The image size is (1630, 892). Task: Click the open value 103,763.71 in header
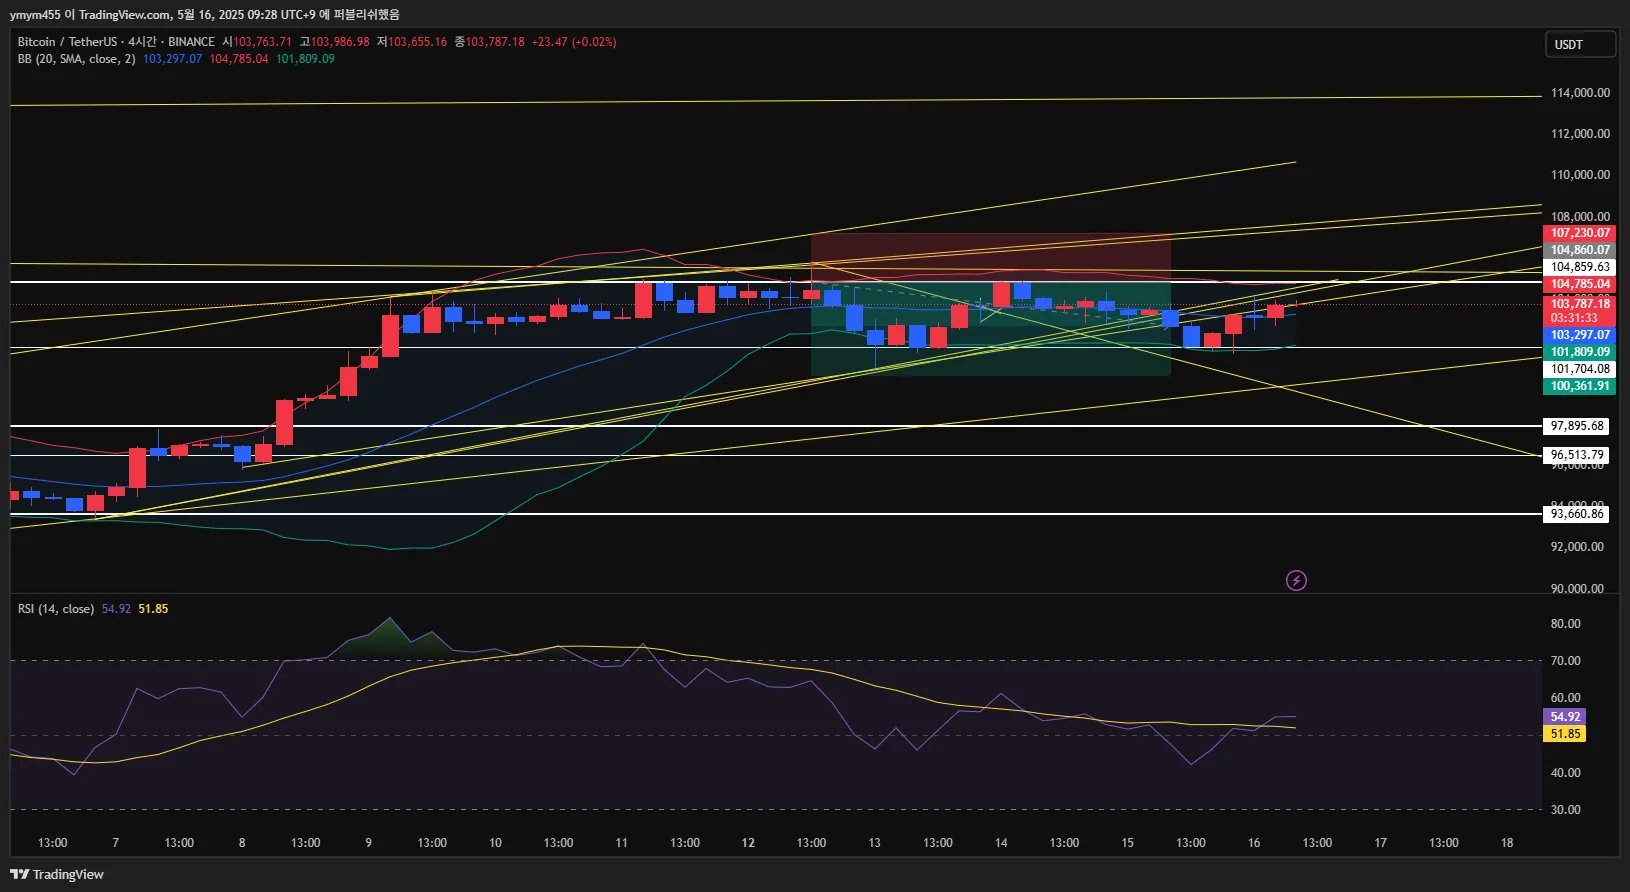point(262,42)
